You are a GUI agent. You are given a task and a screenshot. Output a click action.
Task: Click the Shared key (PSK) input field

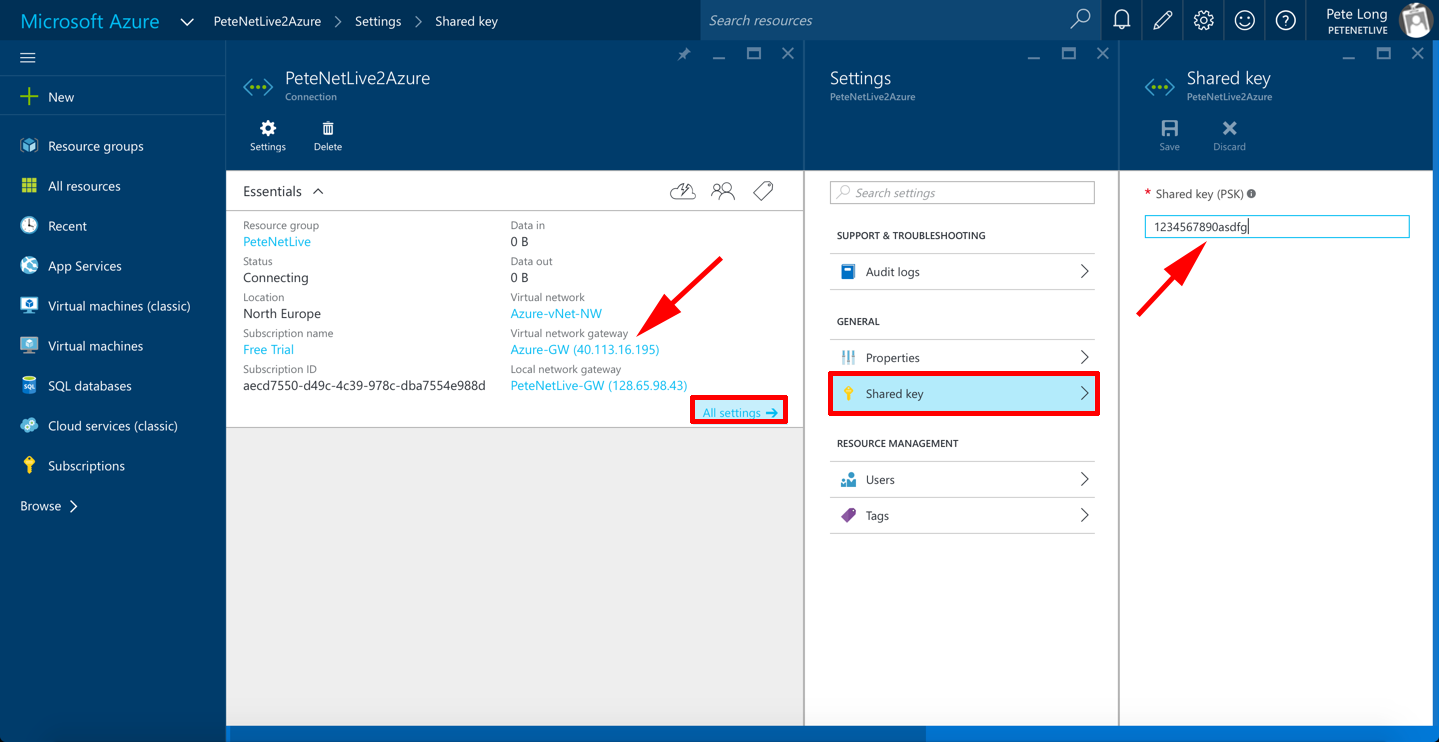(1277, 227)
